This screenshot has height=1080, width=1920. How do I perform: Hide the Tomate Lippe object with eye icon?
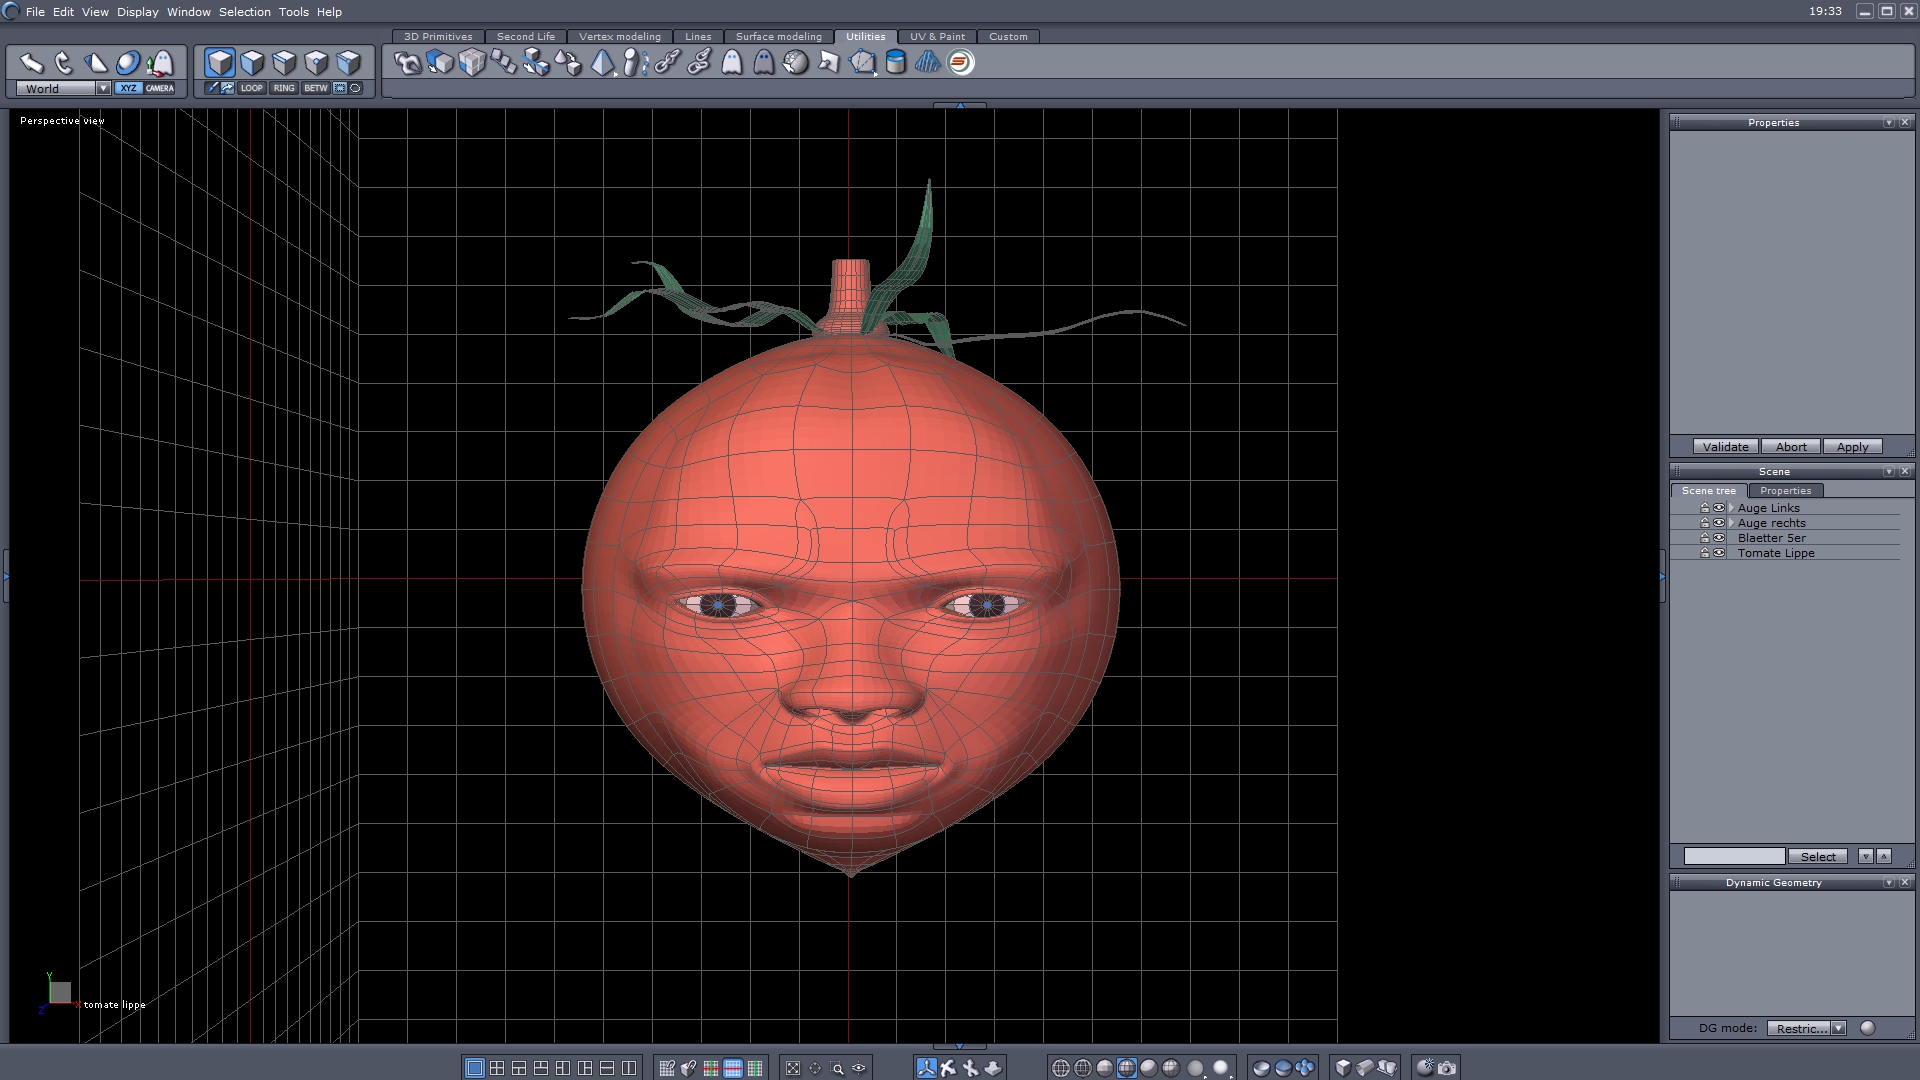pos(1719,553)
